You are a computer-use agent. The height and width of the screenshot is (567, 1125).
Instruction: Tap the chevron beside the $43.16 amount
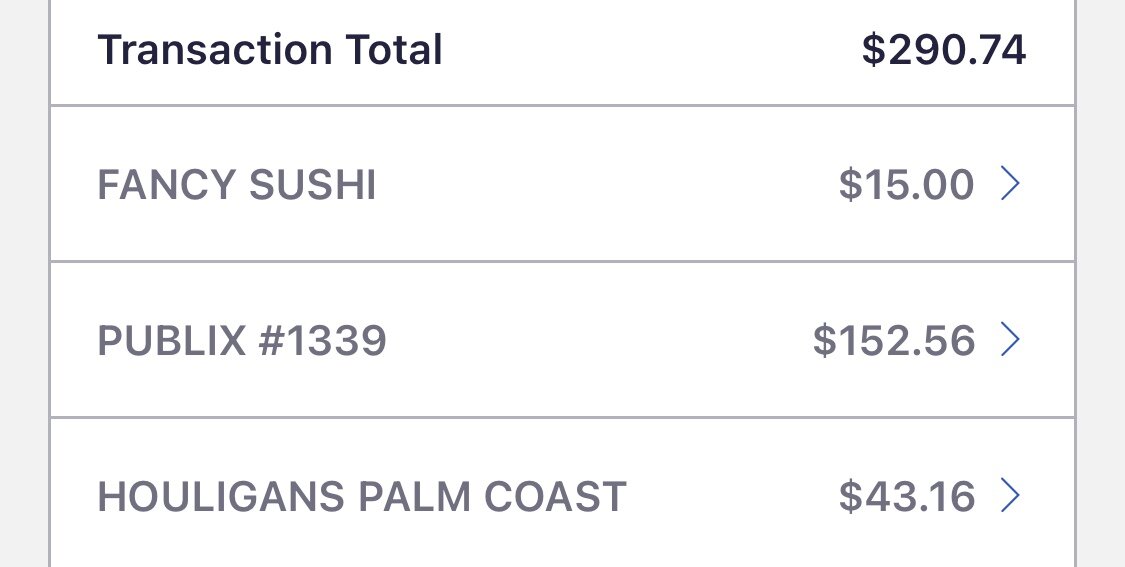tap(1010, 495)
